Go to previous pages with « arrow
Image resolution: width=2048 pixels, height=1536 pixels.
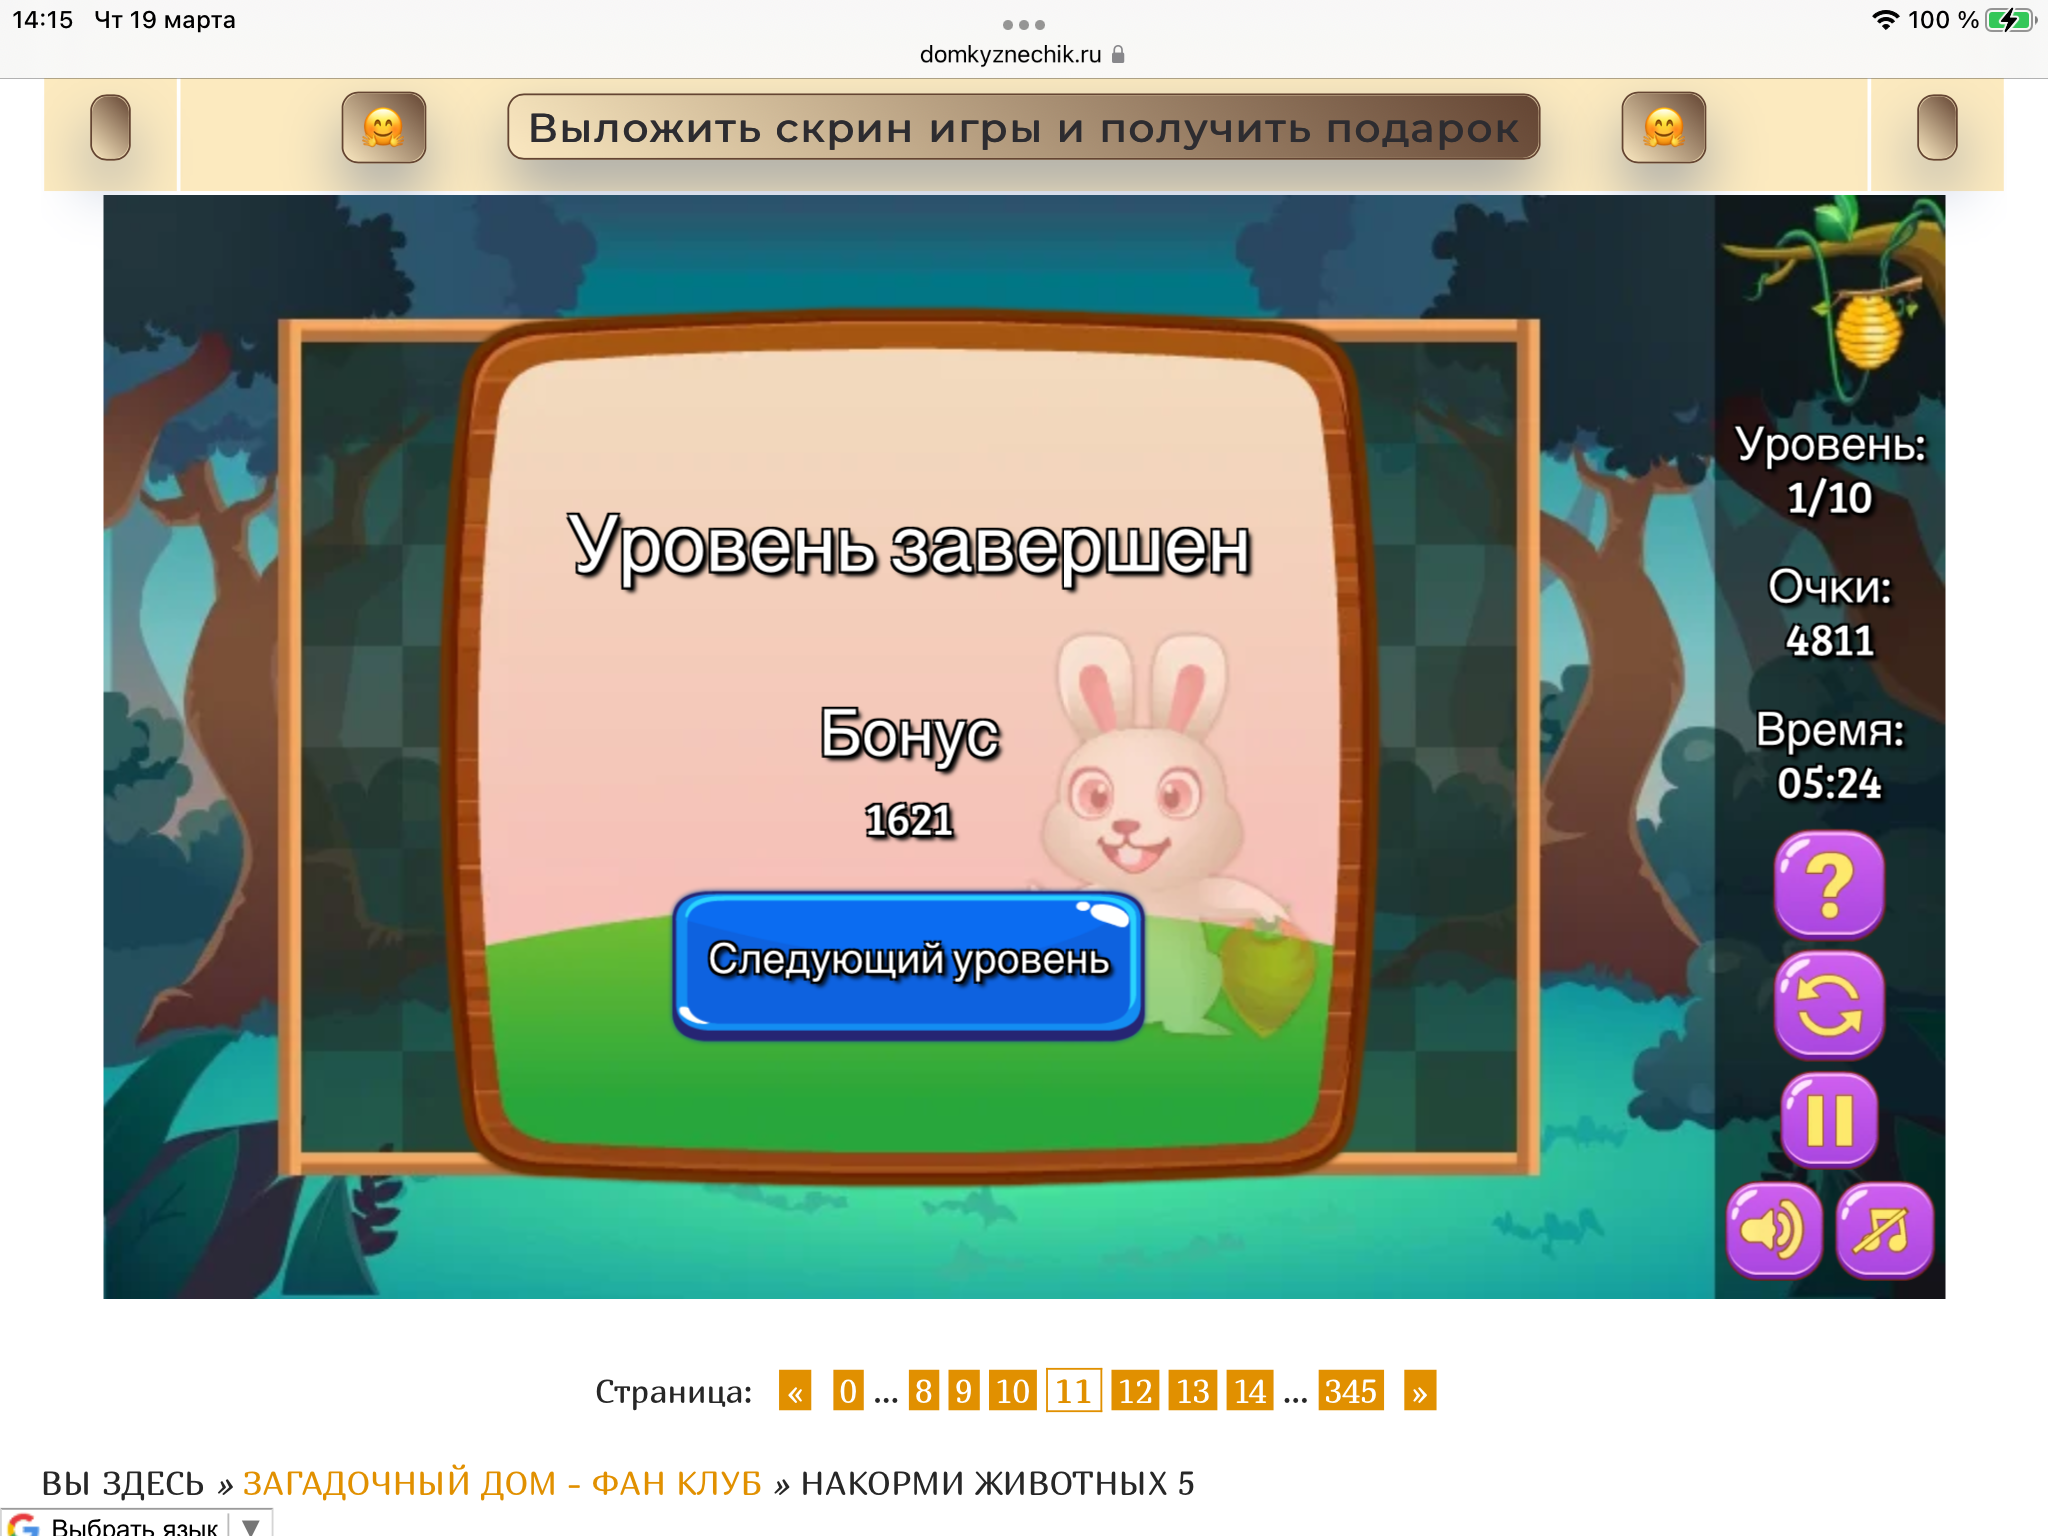point(795,1391)
